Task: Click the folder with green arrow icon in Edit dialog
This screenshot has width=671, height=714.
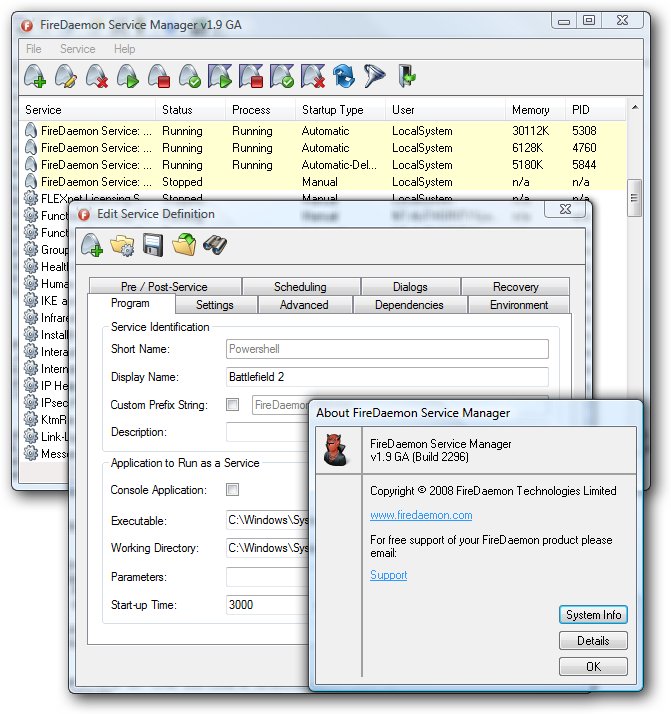Action: point(184,245)
